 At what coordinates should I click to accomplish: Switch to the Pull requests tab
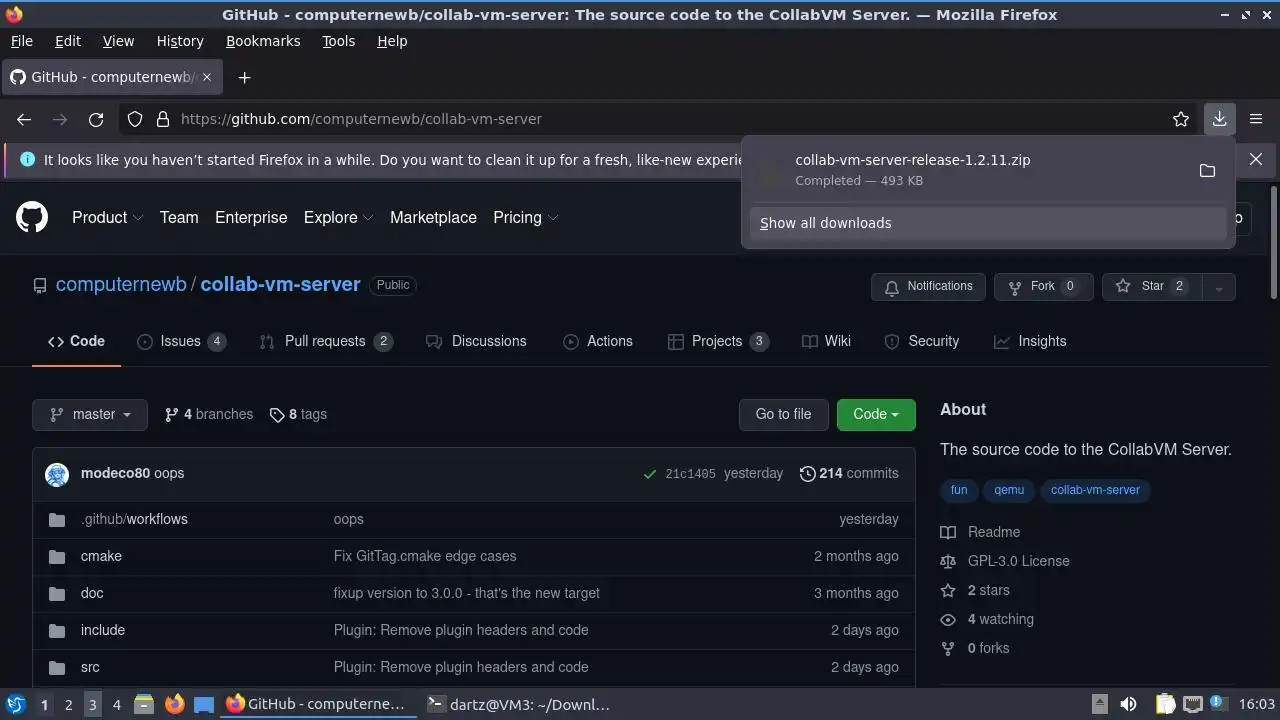click(325, 341)
